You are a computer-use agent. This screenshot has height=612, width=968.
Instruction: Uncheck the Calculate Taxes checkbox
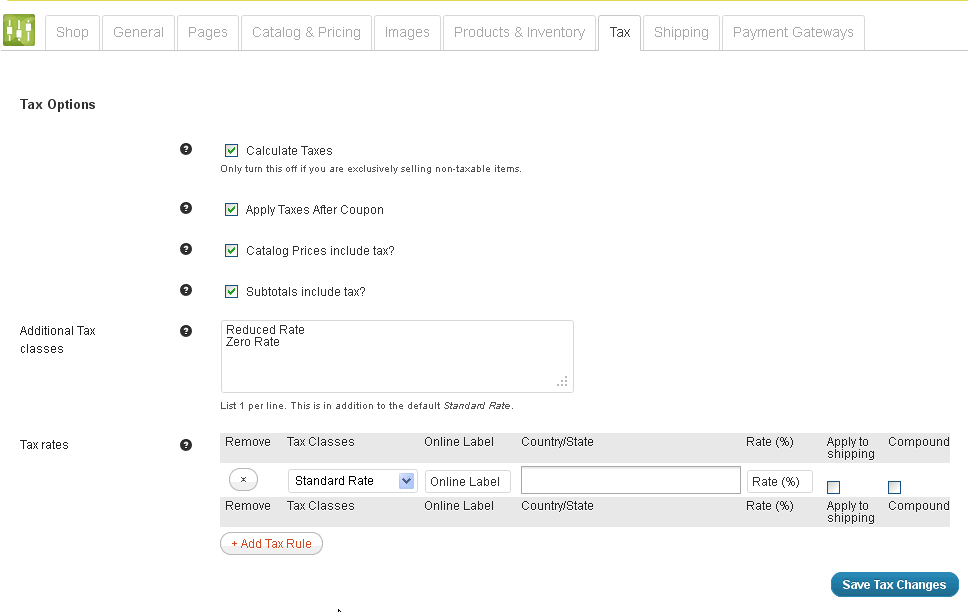(x=232, y=151)
